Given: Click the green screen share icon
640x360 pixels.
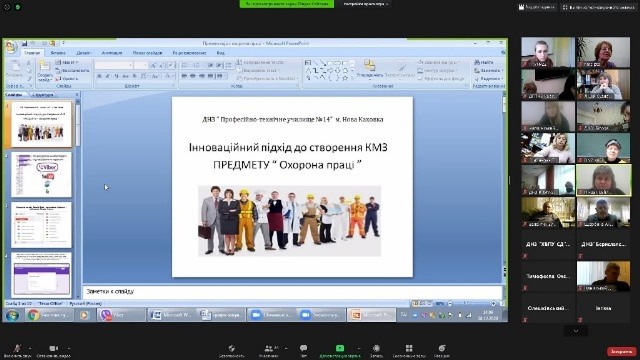Looking at the screenshot, I should coord(340,348).
